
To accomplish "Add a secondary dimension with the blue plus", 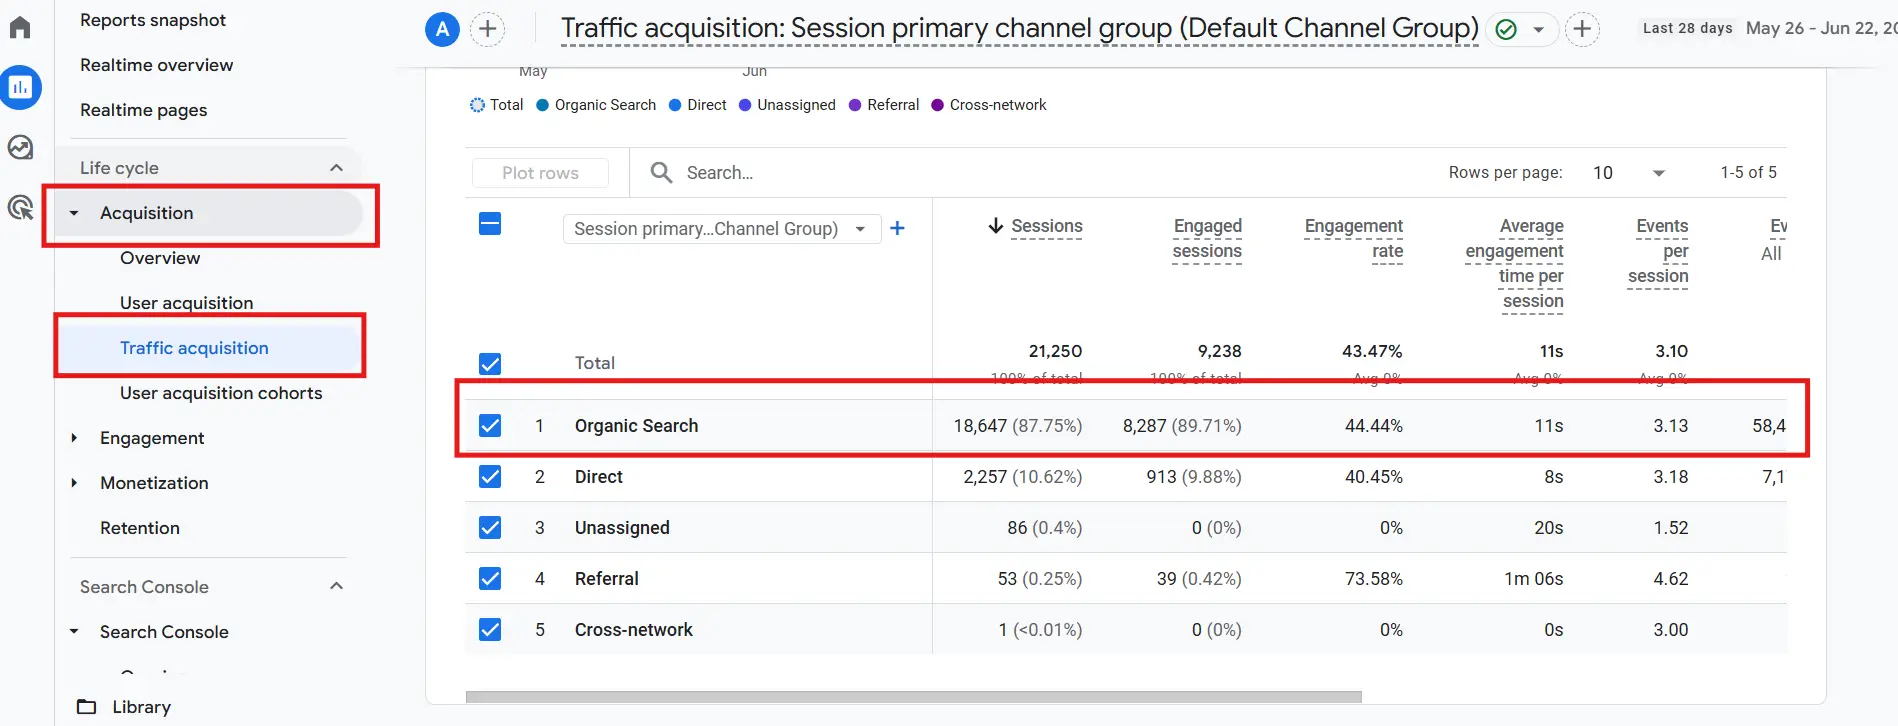I will (897, 228).
